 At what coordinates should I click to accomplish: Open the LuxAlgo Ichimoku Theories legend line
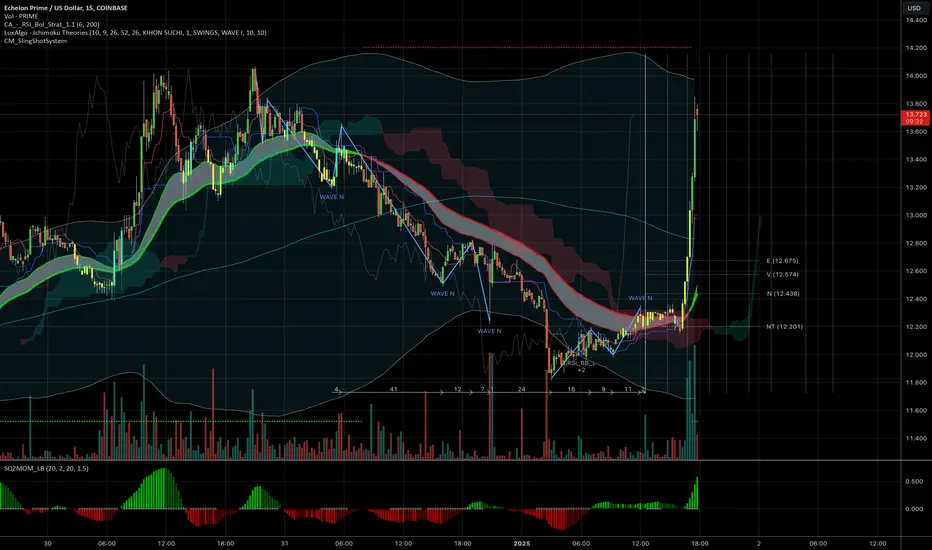[x=135, y=33]
